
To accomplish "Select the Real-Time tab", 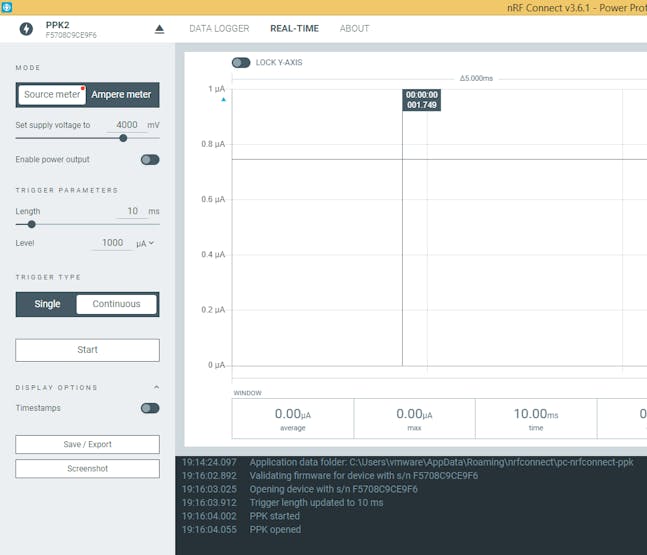I will [294, 29].
